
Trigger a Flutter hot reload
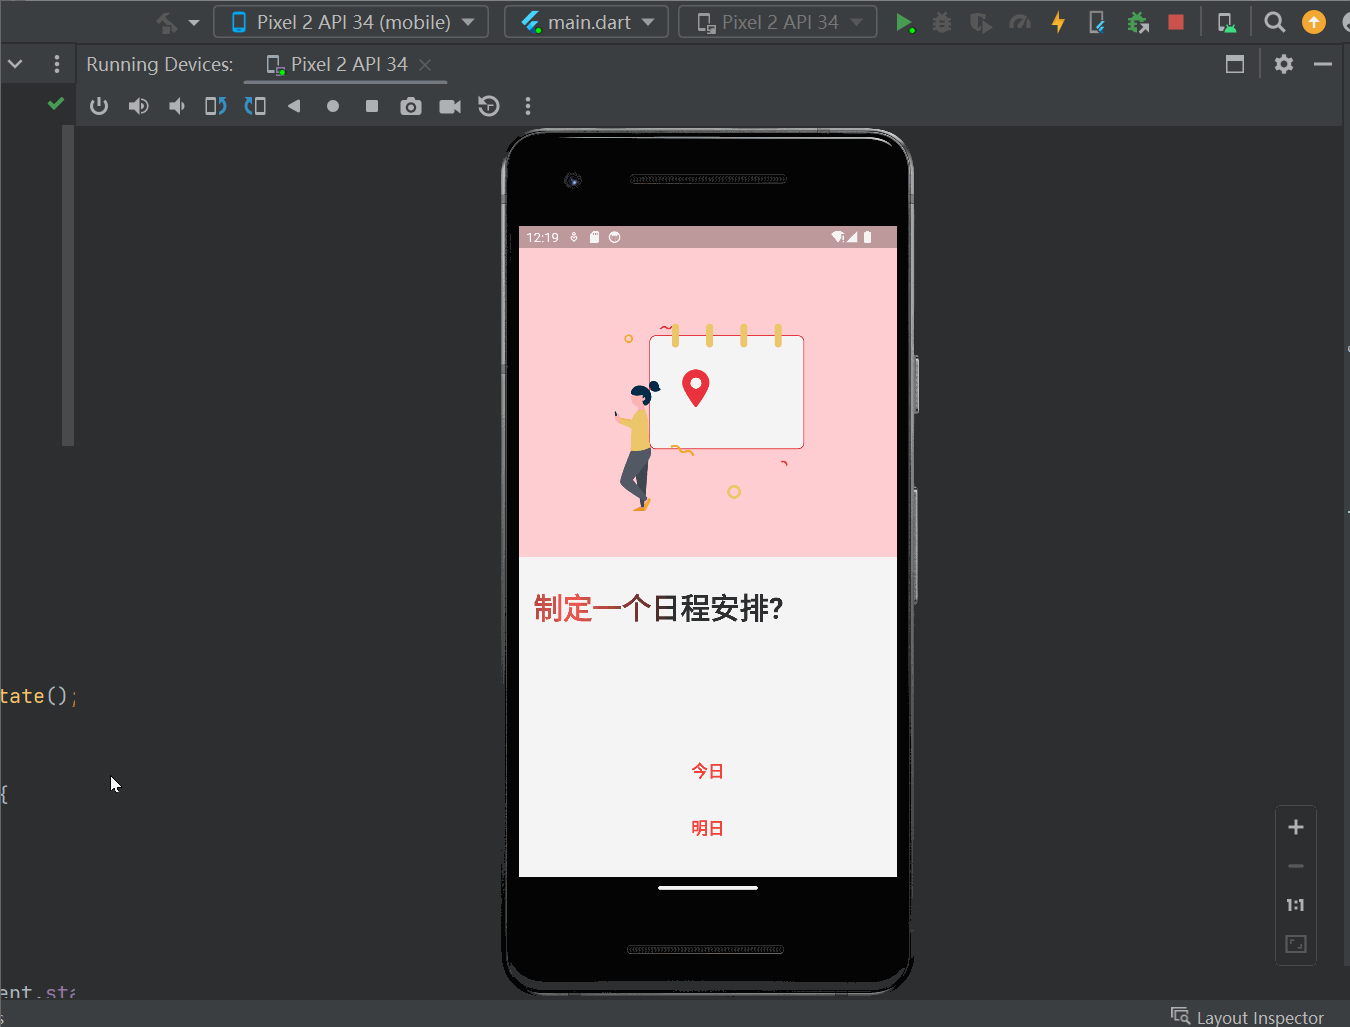(1058, 21)
